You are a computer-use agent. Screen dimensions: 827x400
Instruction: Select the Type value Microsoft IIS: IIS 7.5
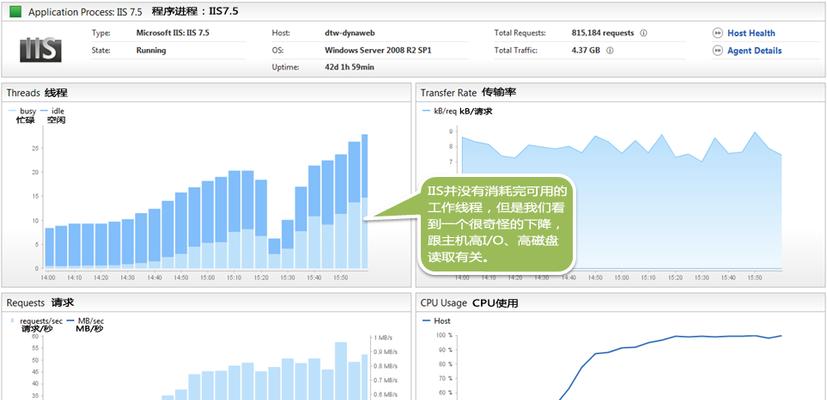click(173, 33)
